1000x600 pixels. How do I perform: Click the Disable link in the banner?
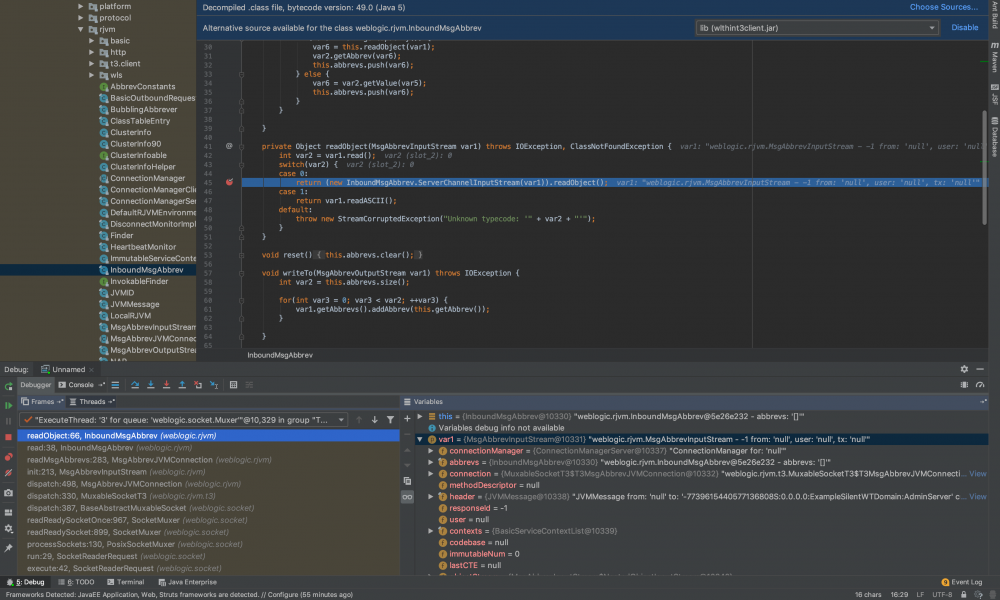coord(964,28)
